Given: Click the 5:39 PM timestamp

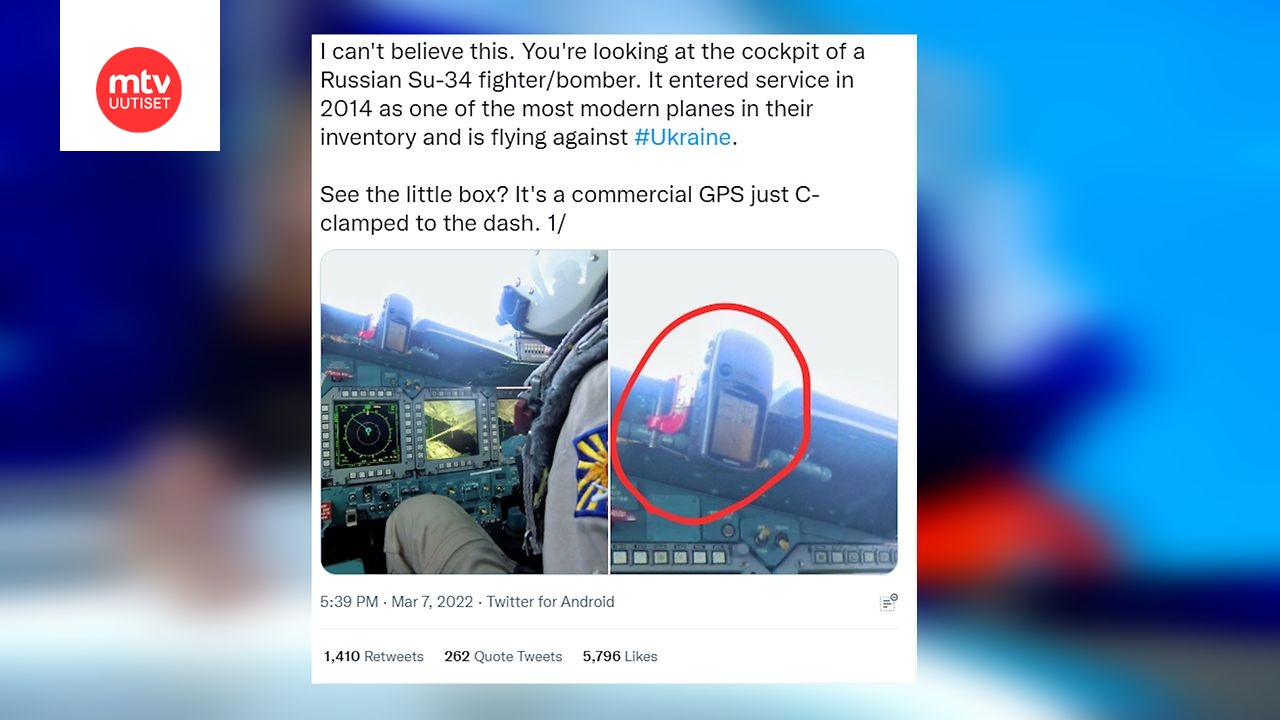Looking at the screenshot, I should coord(349,602).
